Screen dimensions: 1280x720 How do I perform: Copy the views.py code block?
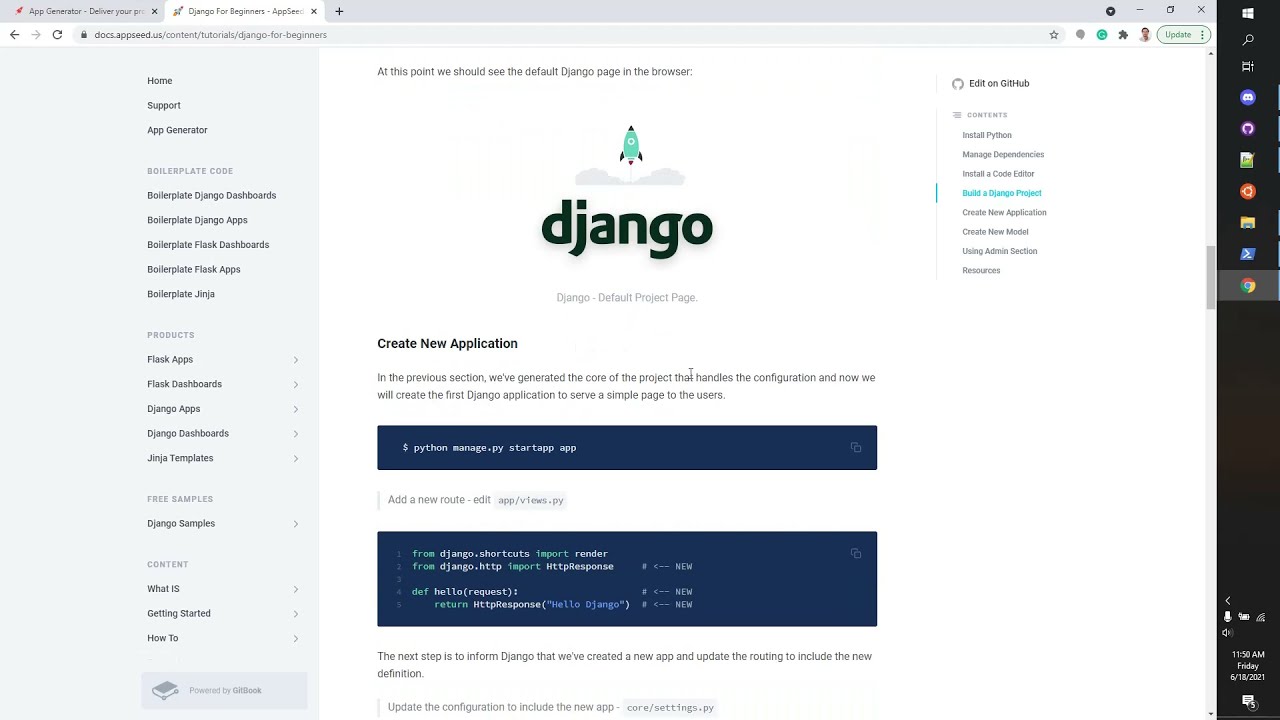[856, 553]
